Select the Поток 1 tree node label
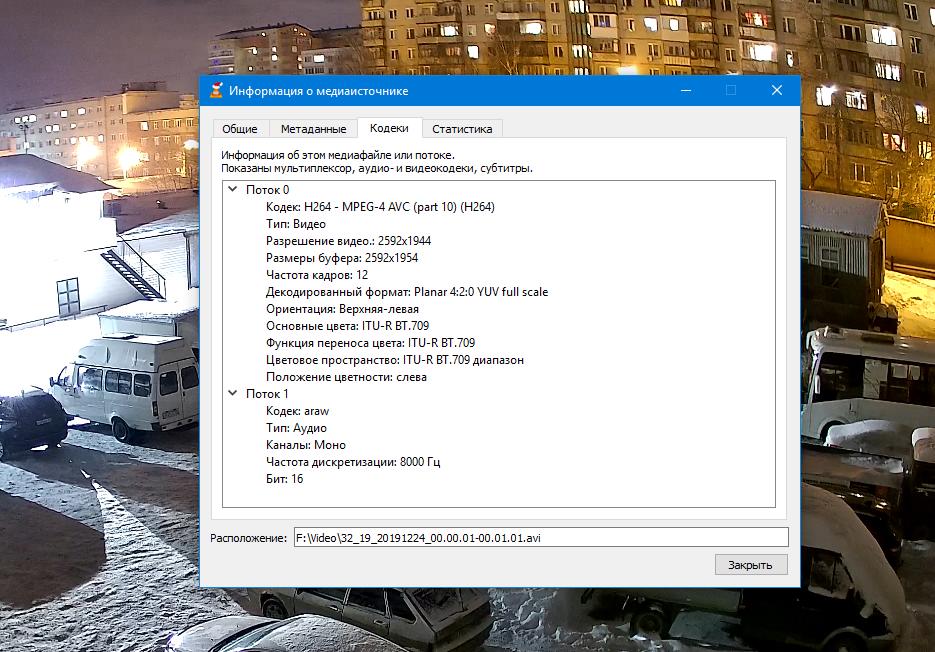This screenshot has width=935, height=652. (x=267, y=394)
